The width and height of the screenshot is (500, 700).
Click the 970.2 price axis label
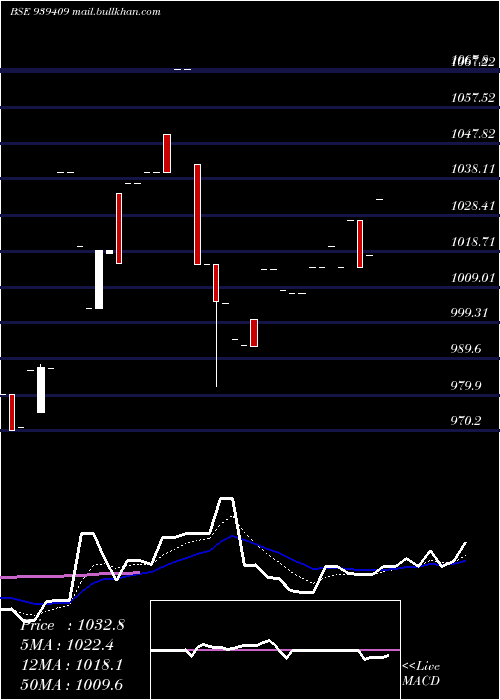coord(466,420)
